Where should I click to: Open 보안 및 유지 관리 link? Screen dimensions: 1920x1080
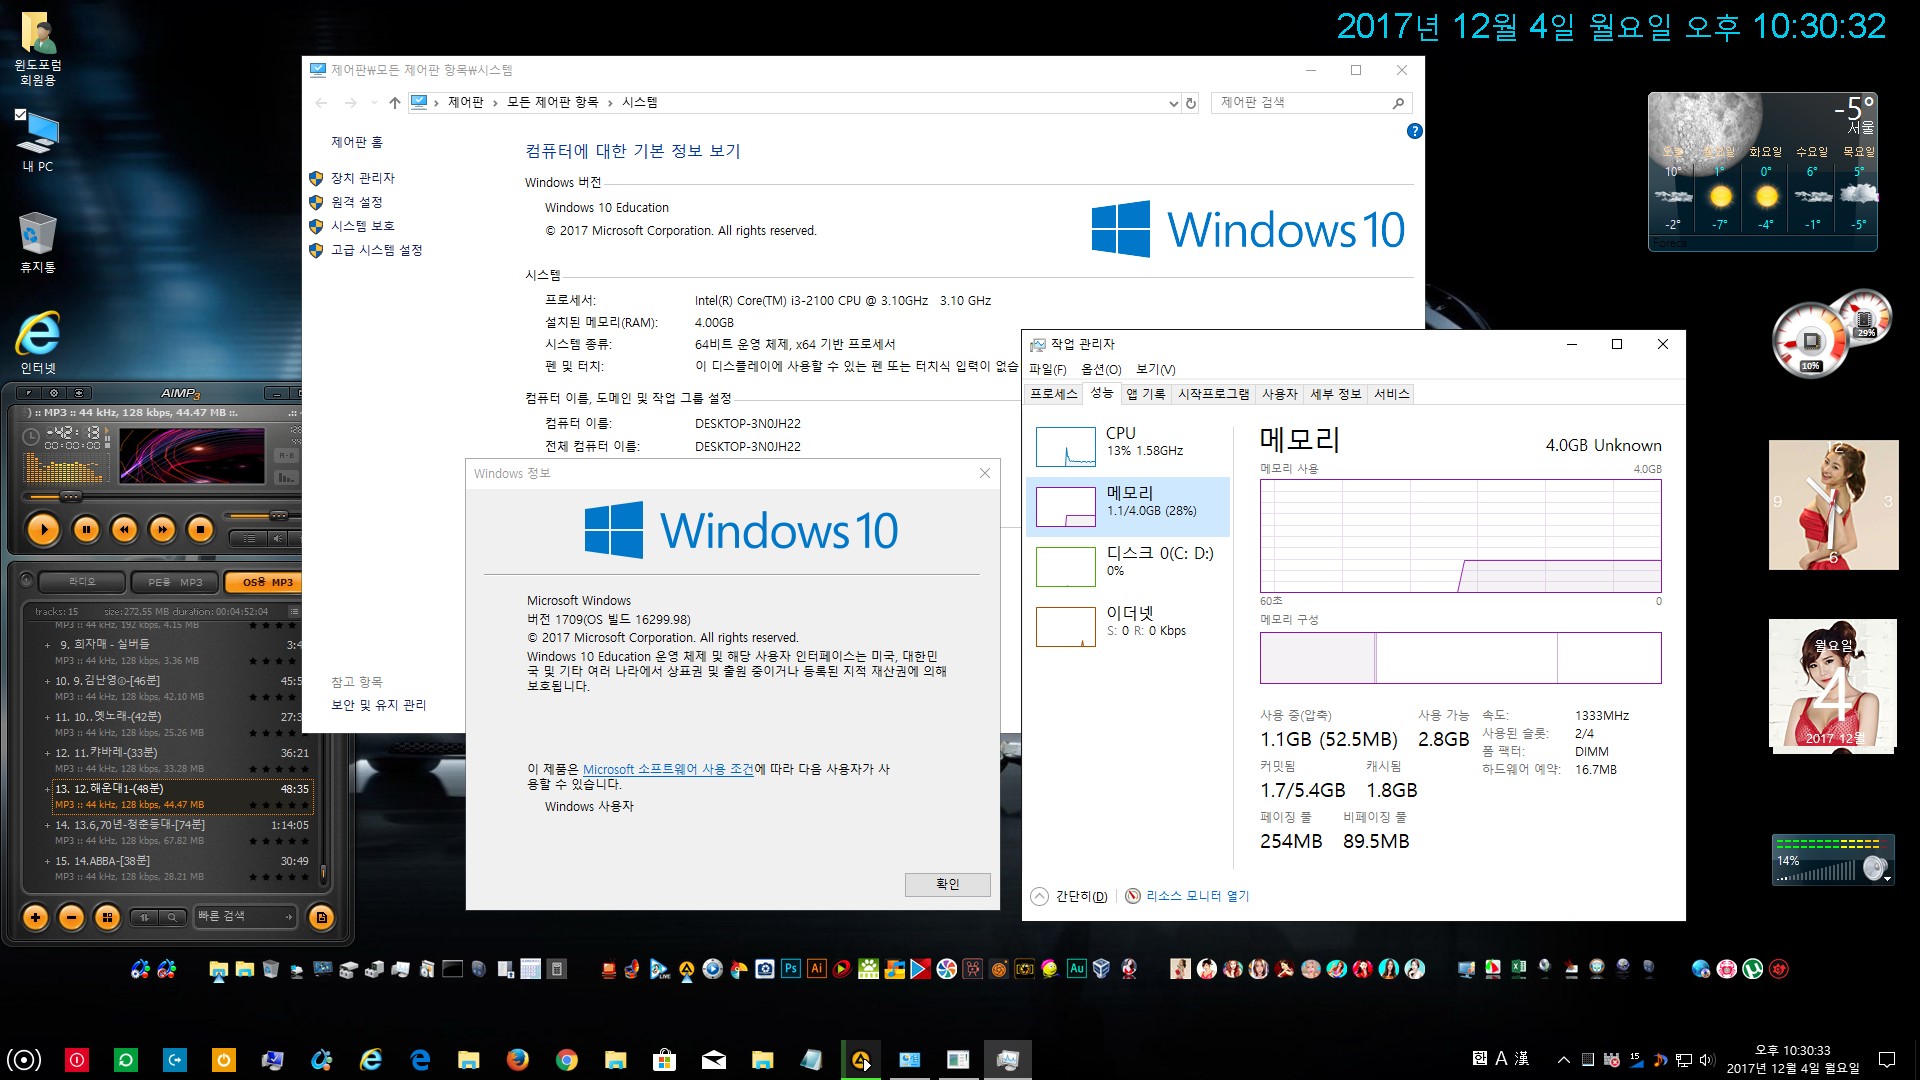click(378, 705)
